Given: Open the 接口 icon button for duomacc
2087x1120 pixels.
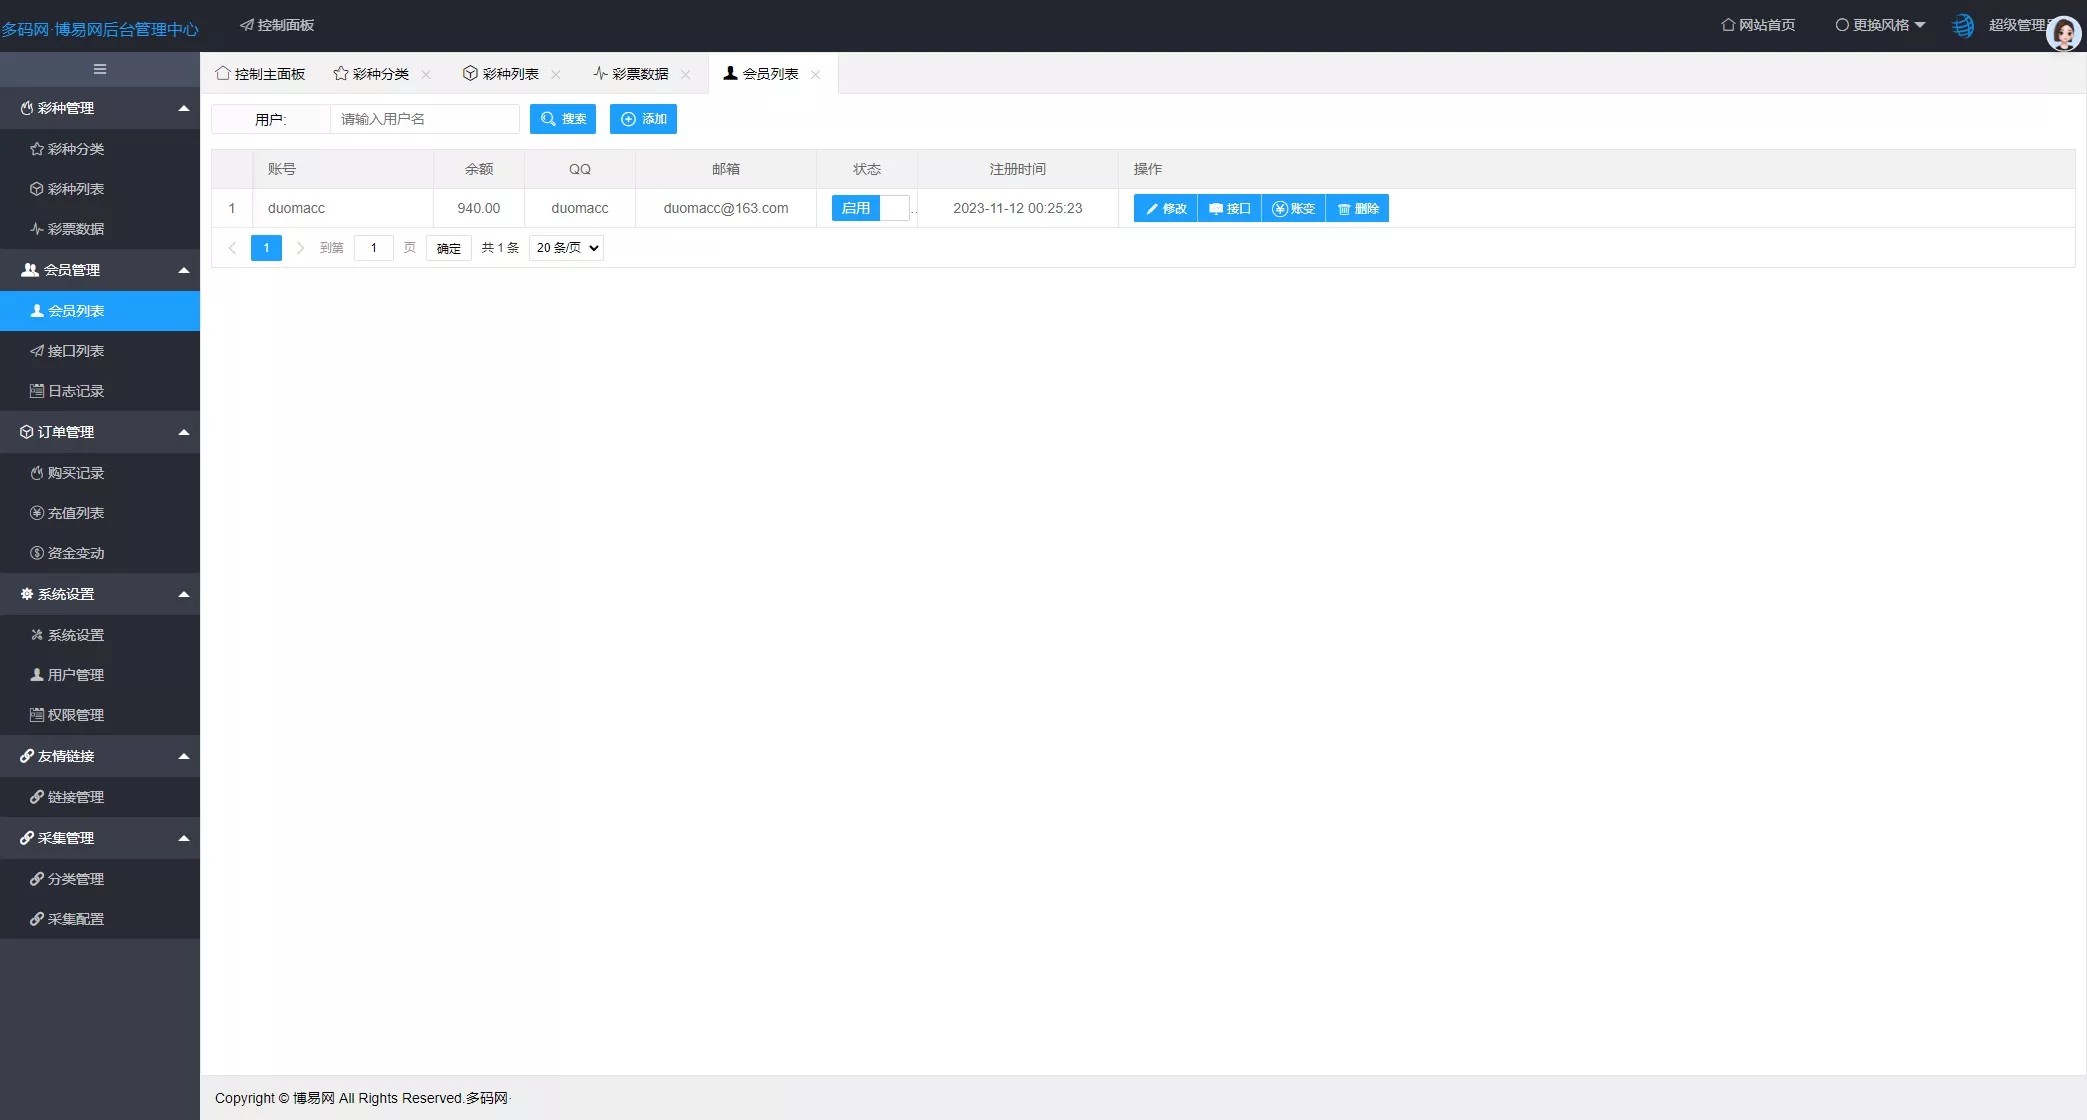Looking at the screenshot, I should pyautogui.click(x=1229, y=208).
